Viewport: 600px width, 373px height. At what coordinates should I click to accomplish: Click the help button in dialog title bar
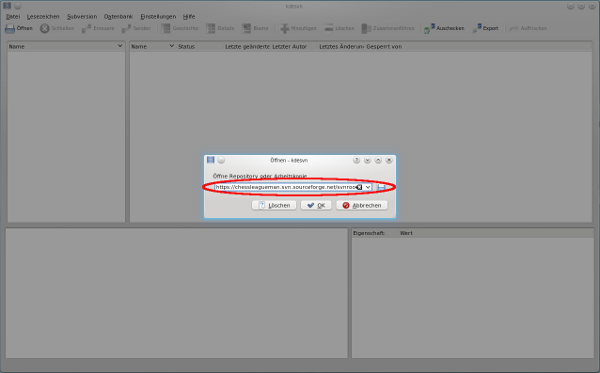point(356,160)
